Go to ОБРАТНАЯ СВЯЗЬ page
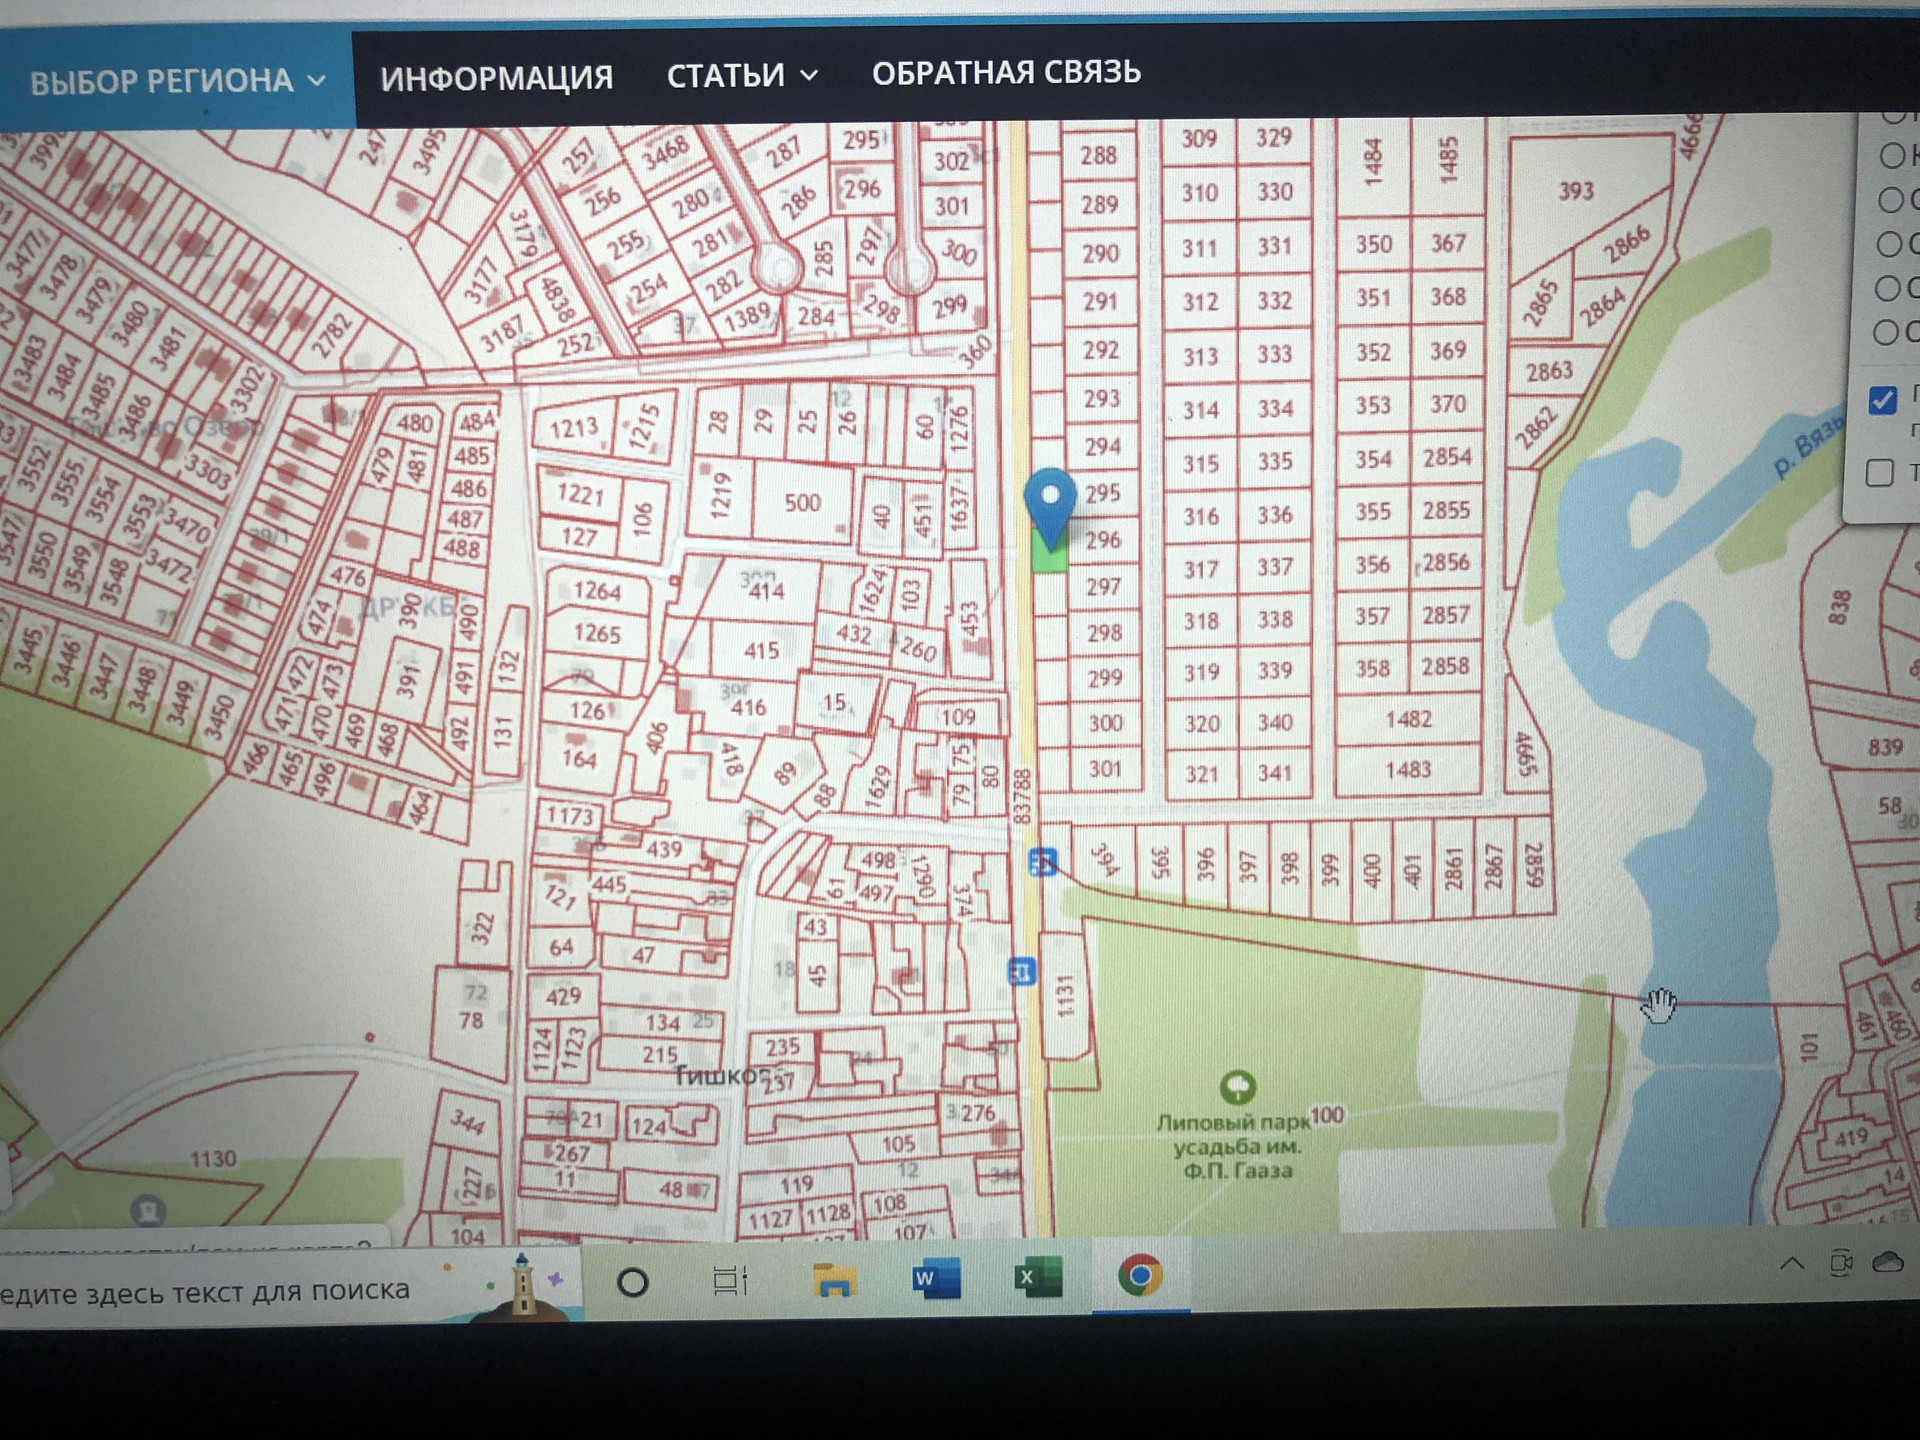This screenshot has height=1440, width=1920. (1006, 73)
